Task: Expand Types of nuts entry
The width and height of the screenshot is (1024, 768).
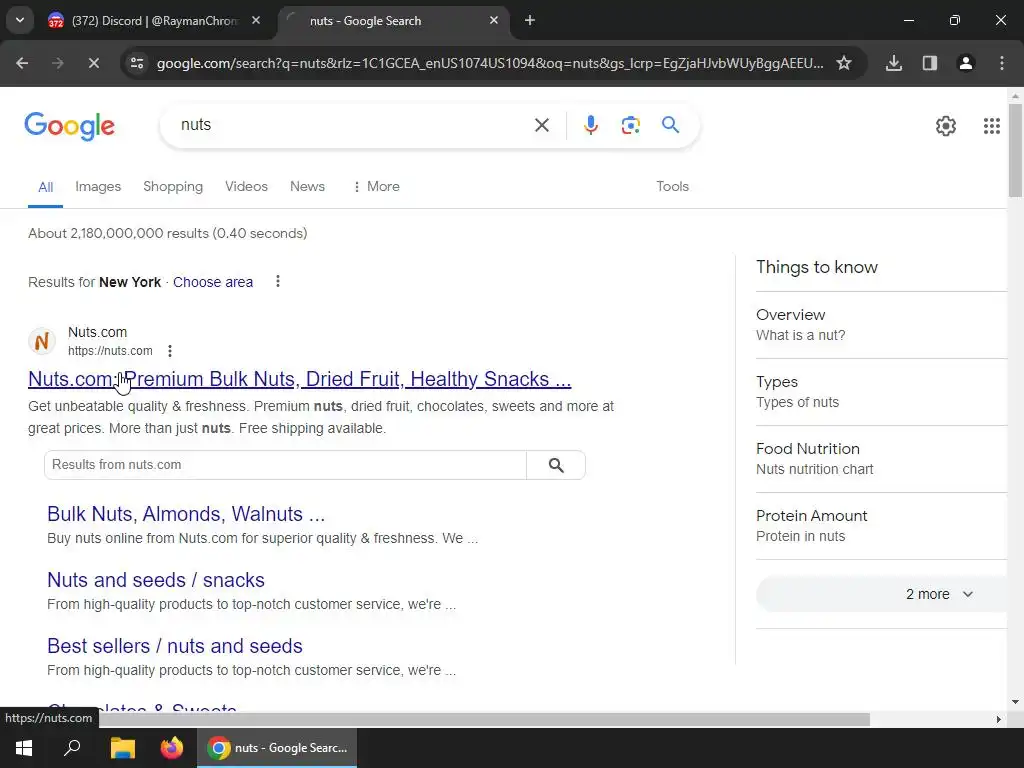Action: [882, 392]
